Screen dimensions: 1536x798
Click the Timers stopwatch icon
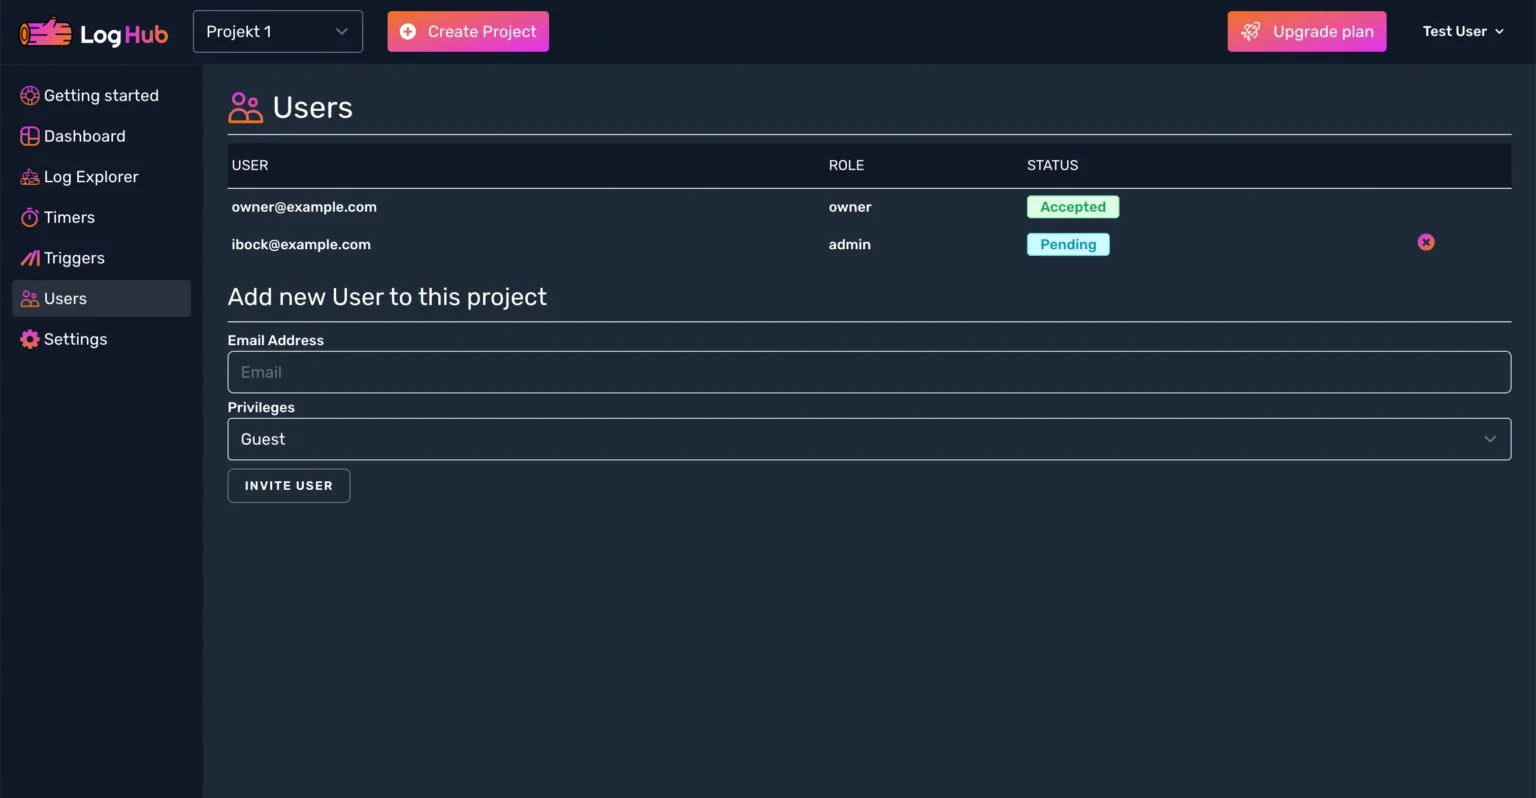click(x=30, y=218)
